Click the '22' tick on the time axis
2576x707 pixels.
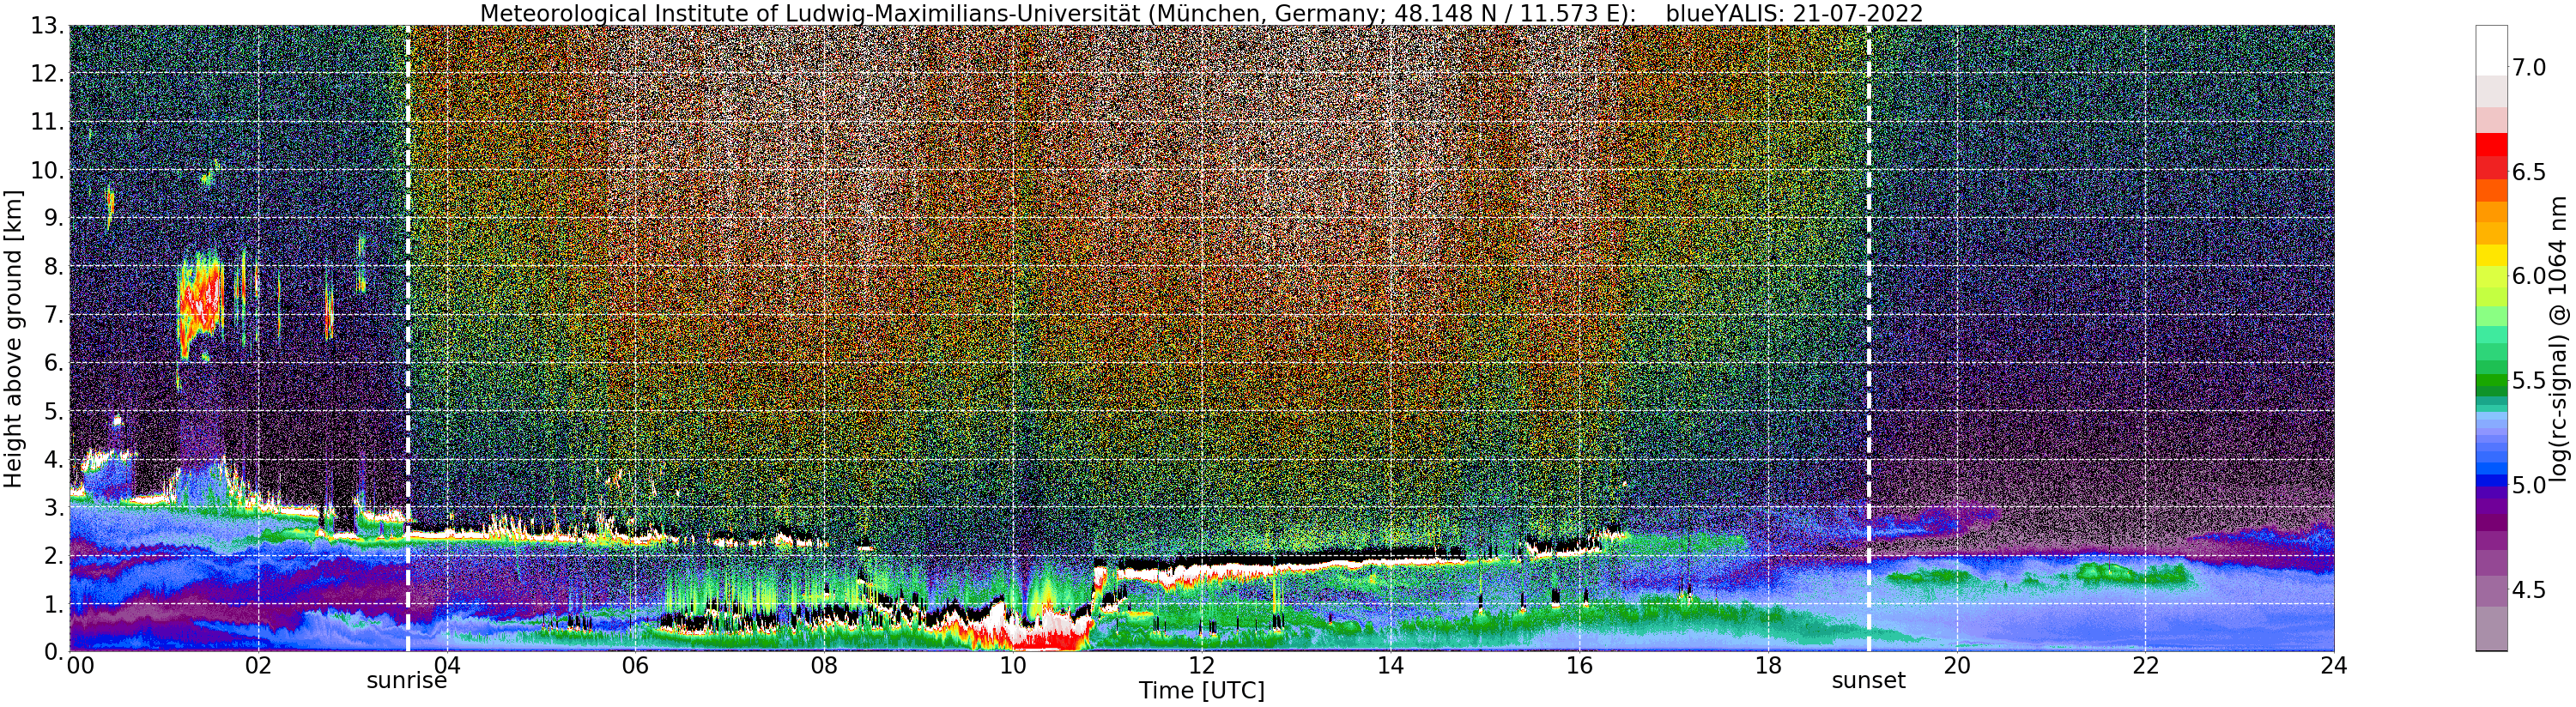pyautogui.click(x=2145, y=666)
